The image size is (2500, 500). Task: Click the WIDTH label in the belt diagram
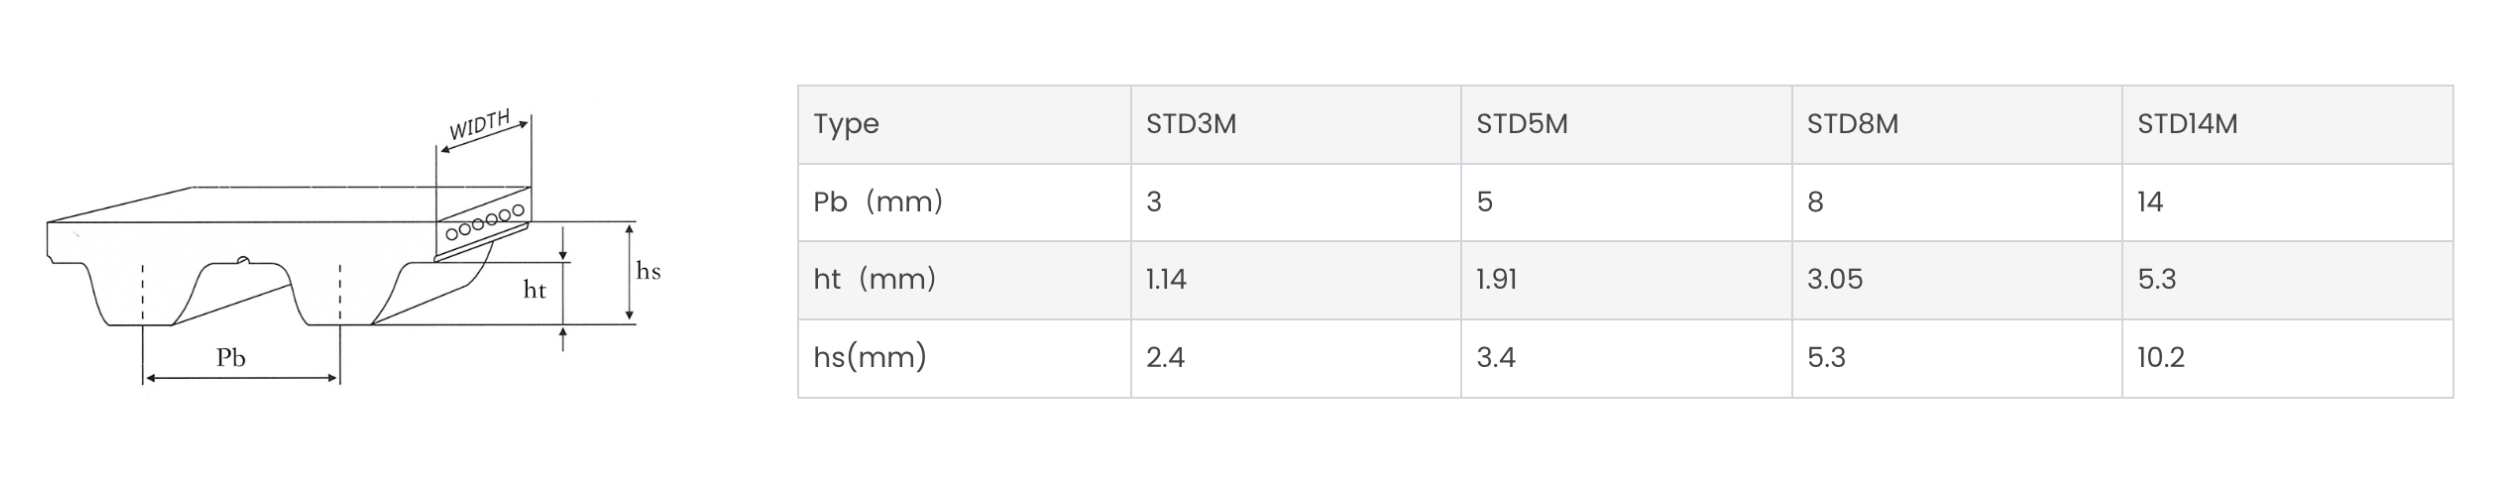tap(480, 125)
